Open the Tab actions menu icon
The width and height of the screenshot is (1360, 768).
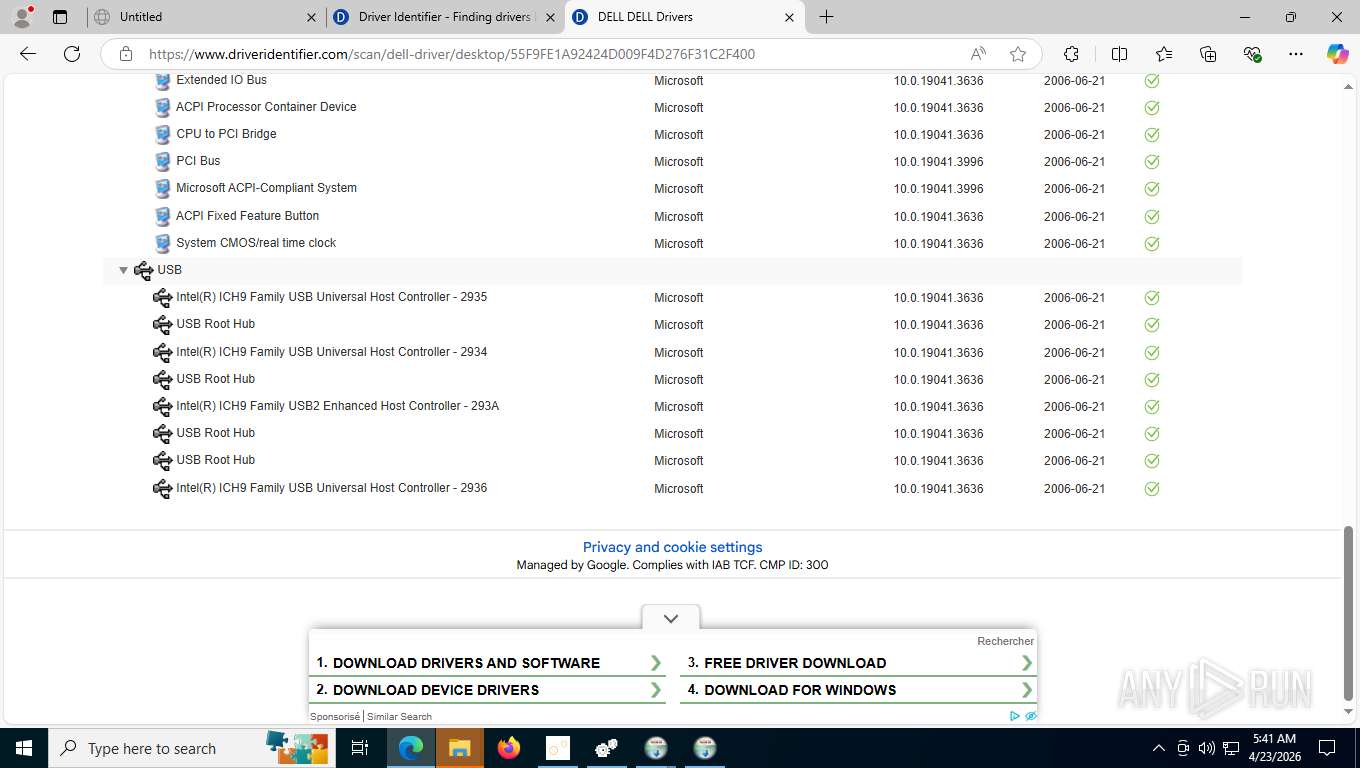pos(60,17)
